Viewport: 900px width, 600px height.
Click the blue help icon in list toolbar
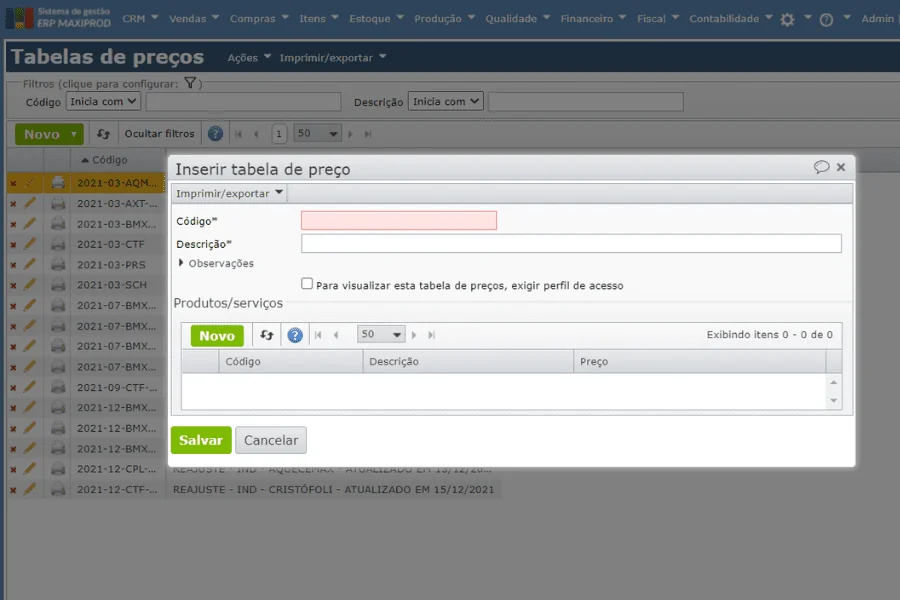215,134
